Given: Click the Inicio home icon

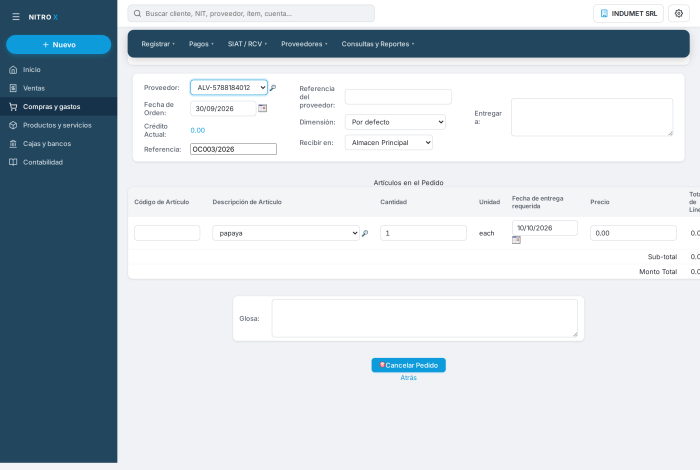Looking at the screenshot, I should pyautogui.click(x=13, y=70).
